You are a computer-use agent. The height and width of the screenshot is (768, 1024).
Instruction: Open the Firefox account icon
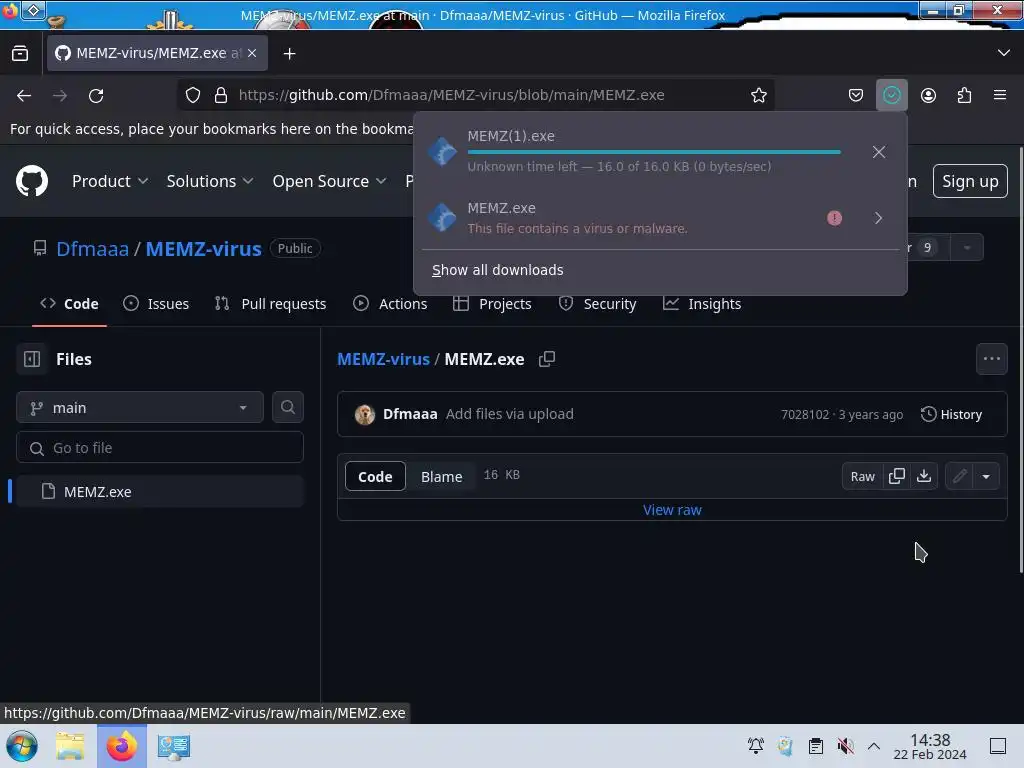[928, 95]
